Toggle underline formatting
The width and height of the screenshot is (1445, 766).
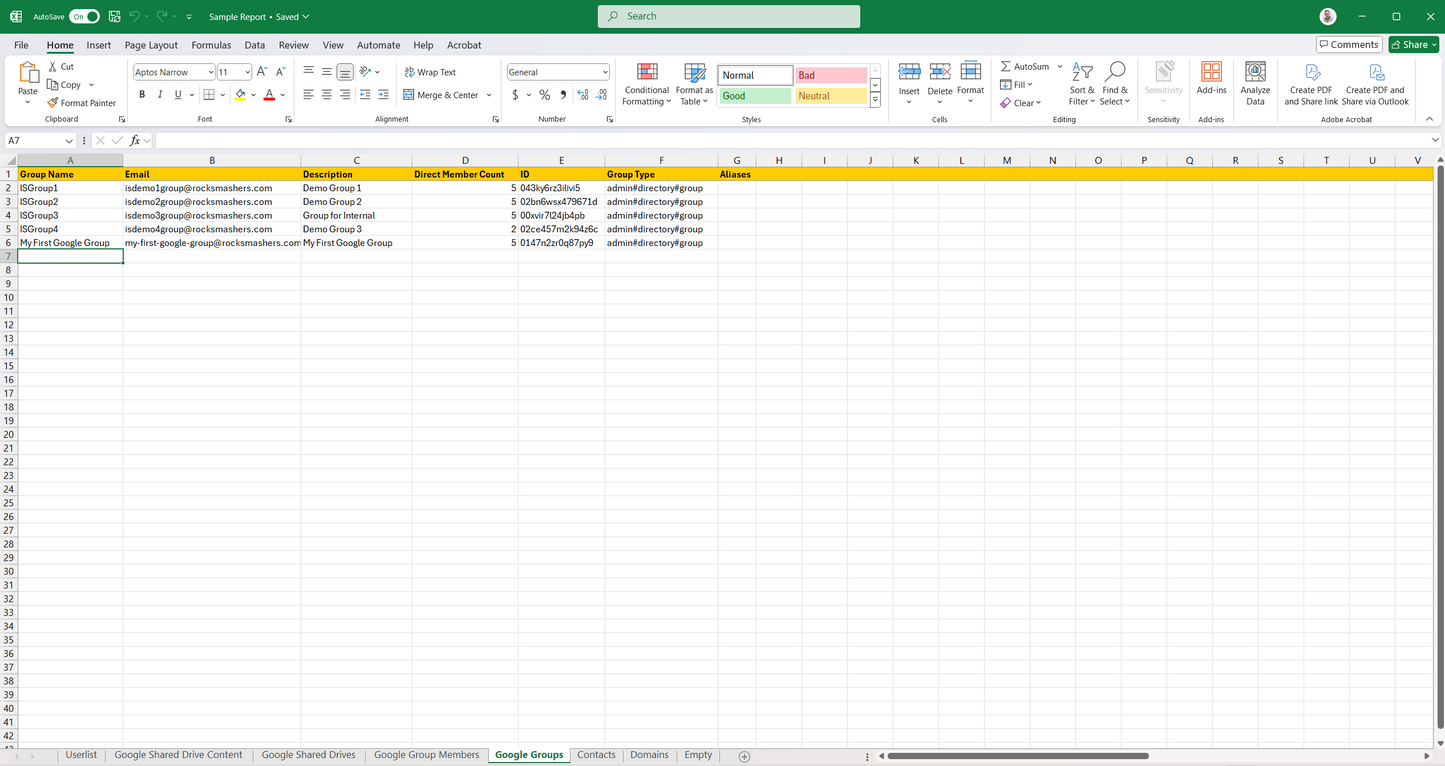(x=178, y=95)
